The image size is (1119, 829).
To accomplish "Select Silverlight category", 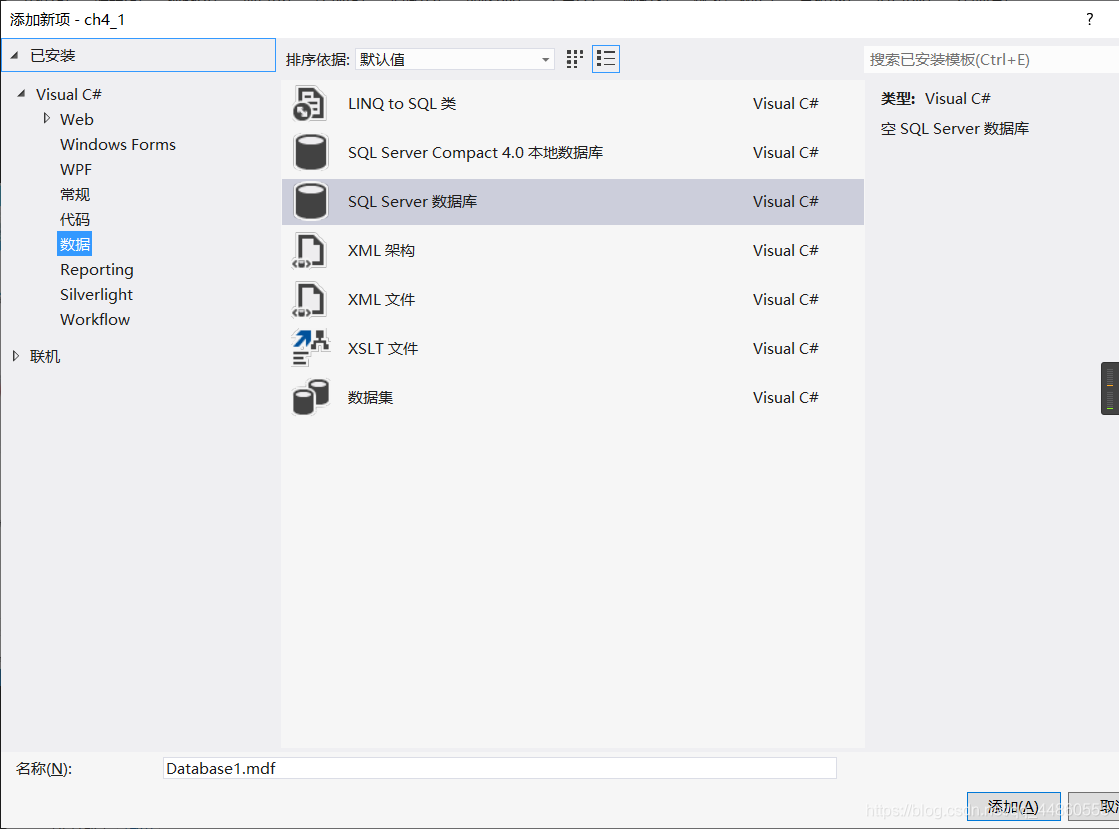I will 96,295.
